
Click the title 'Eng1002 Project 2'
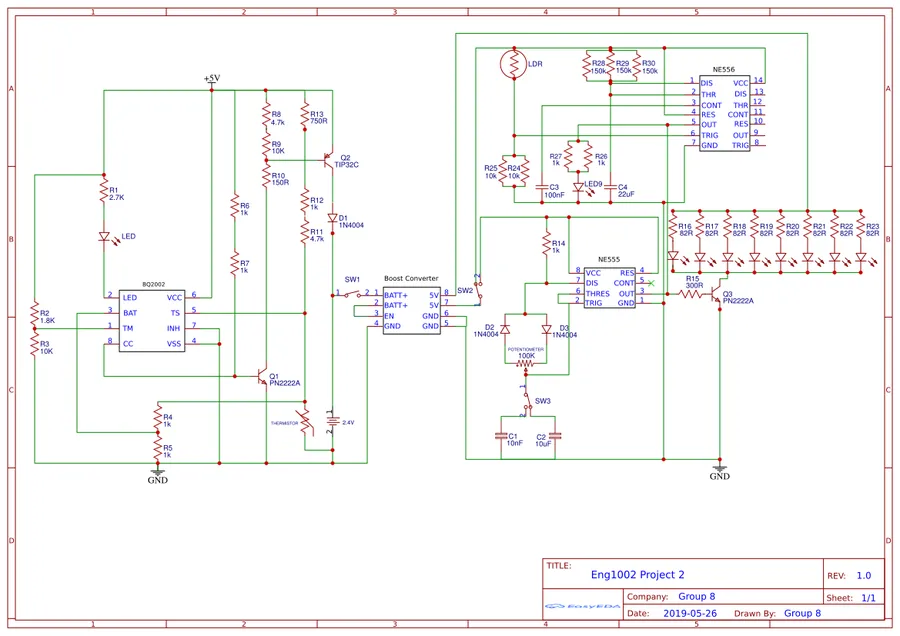tap(637, 575)
